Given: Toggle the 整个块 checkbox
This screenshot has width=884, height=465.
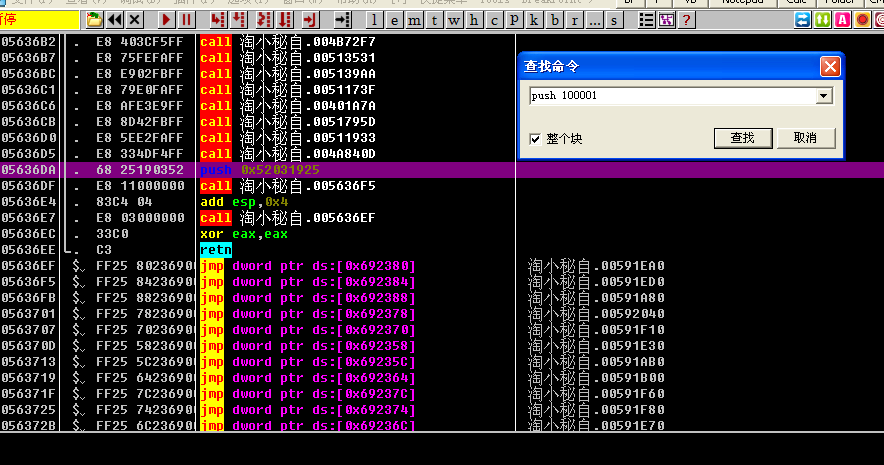Looking at the screenshot, I should point(535,139).
